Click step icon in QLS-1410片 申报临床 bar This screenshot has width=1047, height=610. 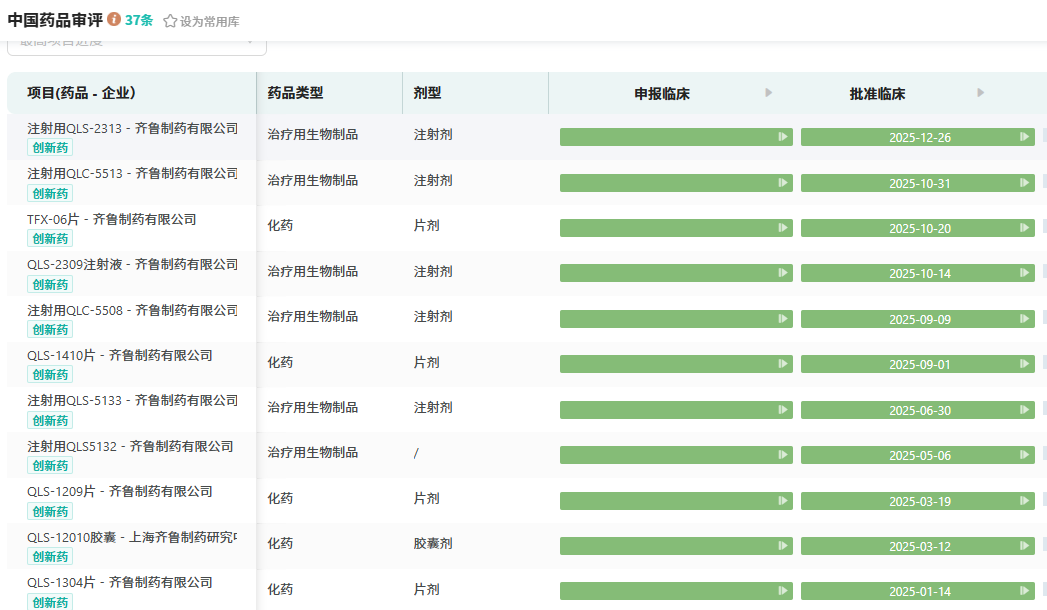tap(783, 364)
